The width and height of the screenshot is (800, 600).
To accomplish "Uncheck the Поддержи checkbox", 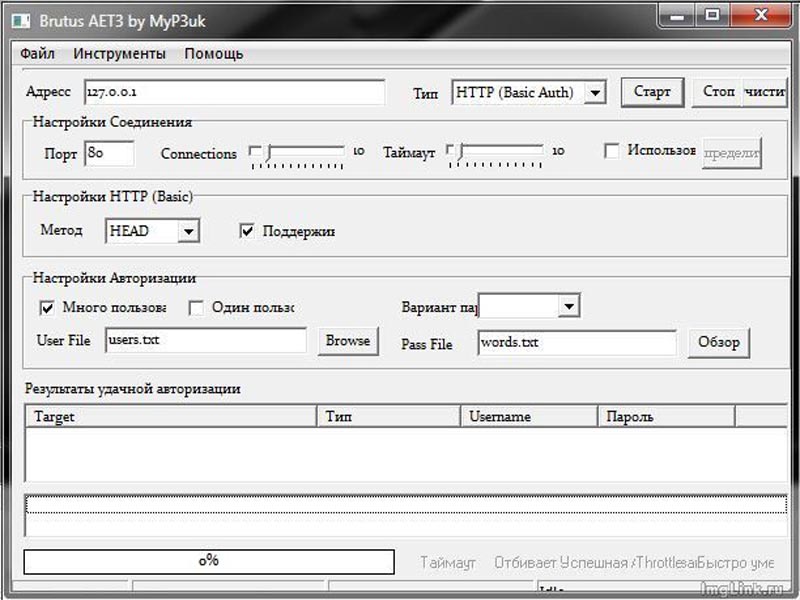I will 247,231.
